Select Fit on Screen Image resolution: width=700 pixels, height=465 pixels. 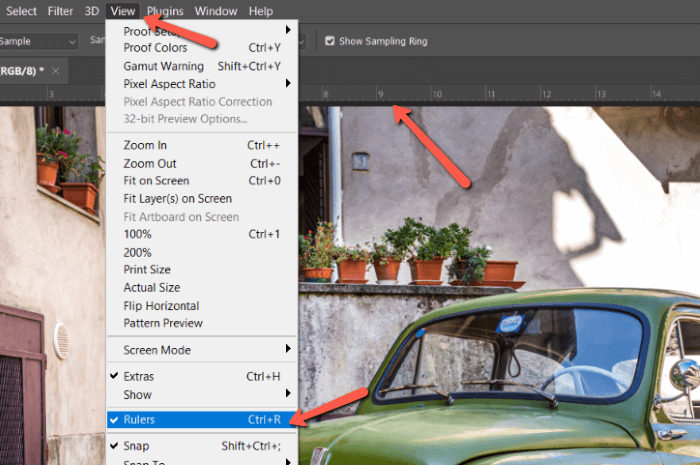point(154,181)
